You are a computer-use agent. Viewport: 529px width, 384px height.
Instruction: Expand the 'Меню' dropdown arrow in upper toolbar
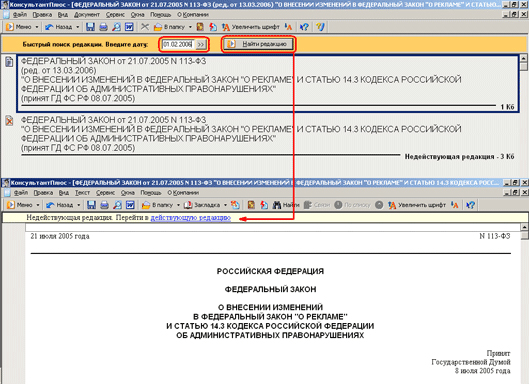coord(37,27)
